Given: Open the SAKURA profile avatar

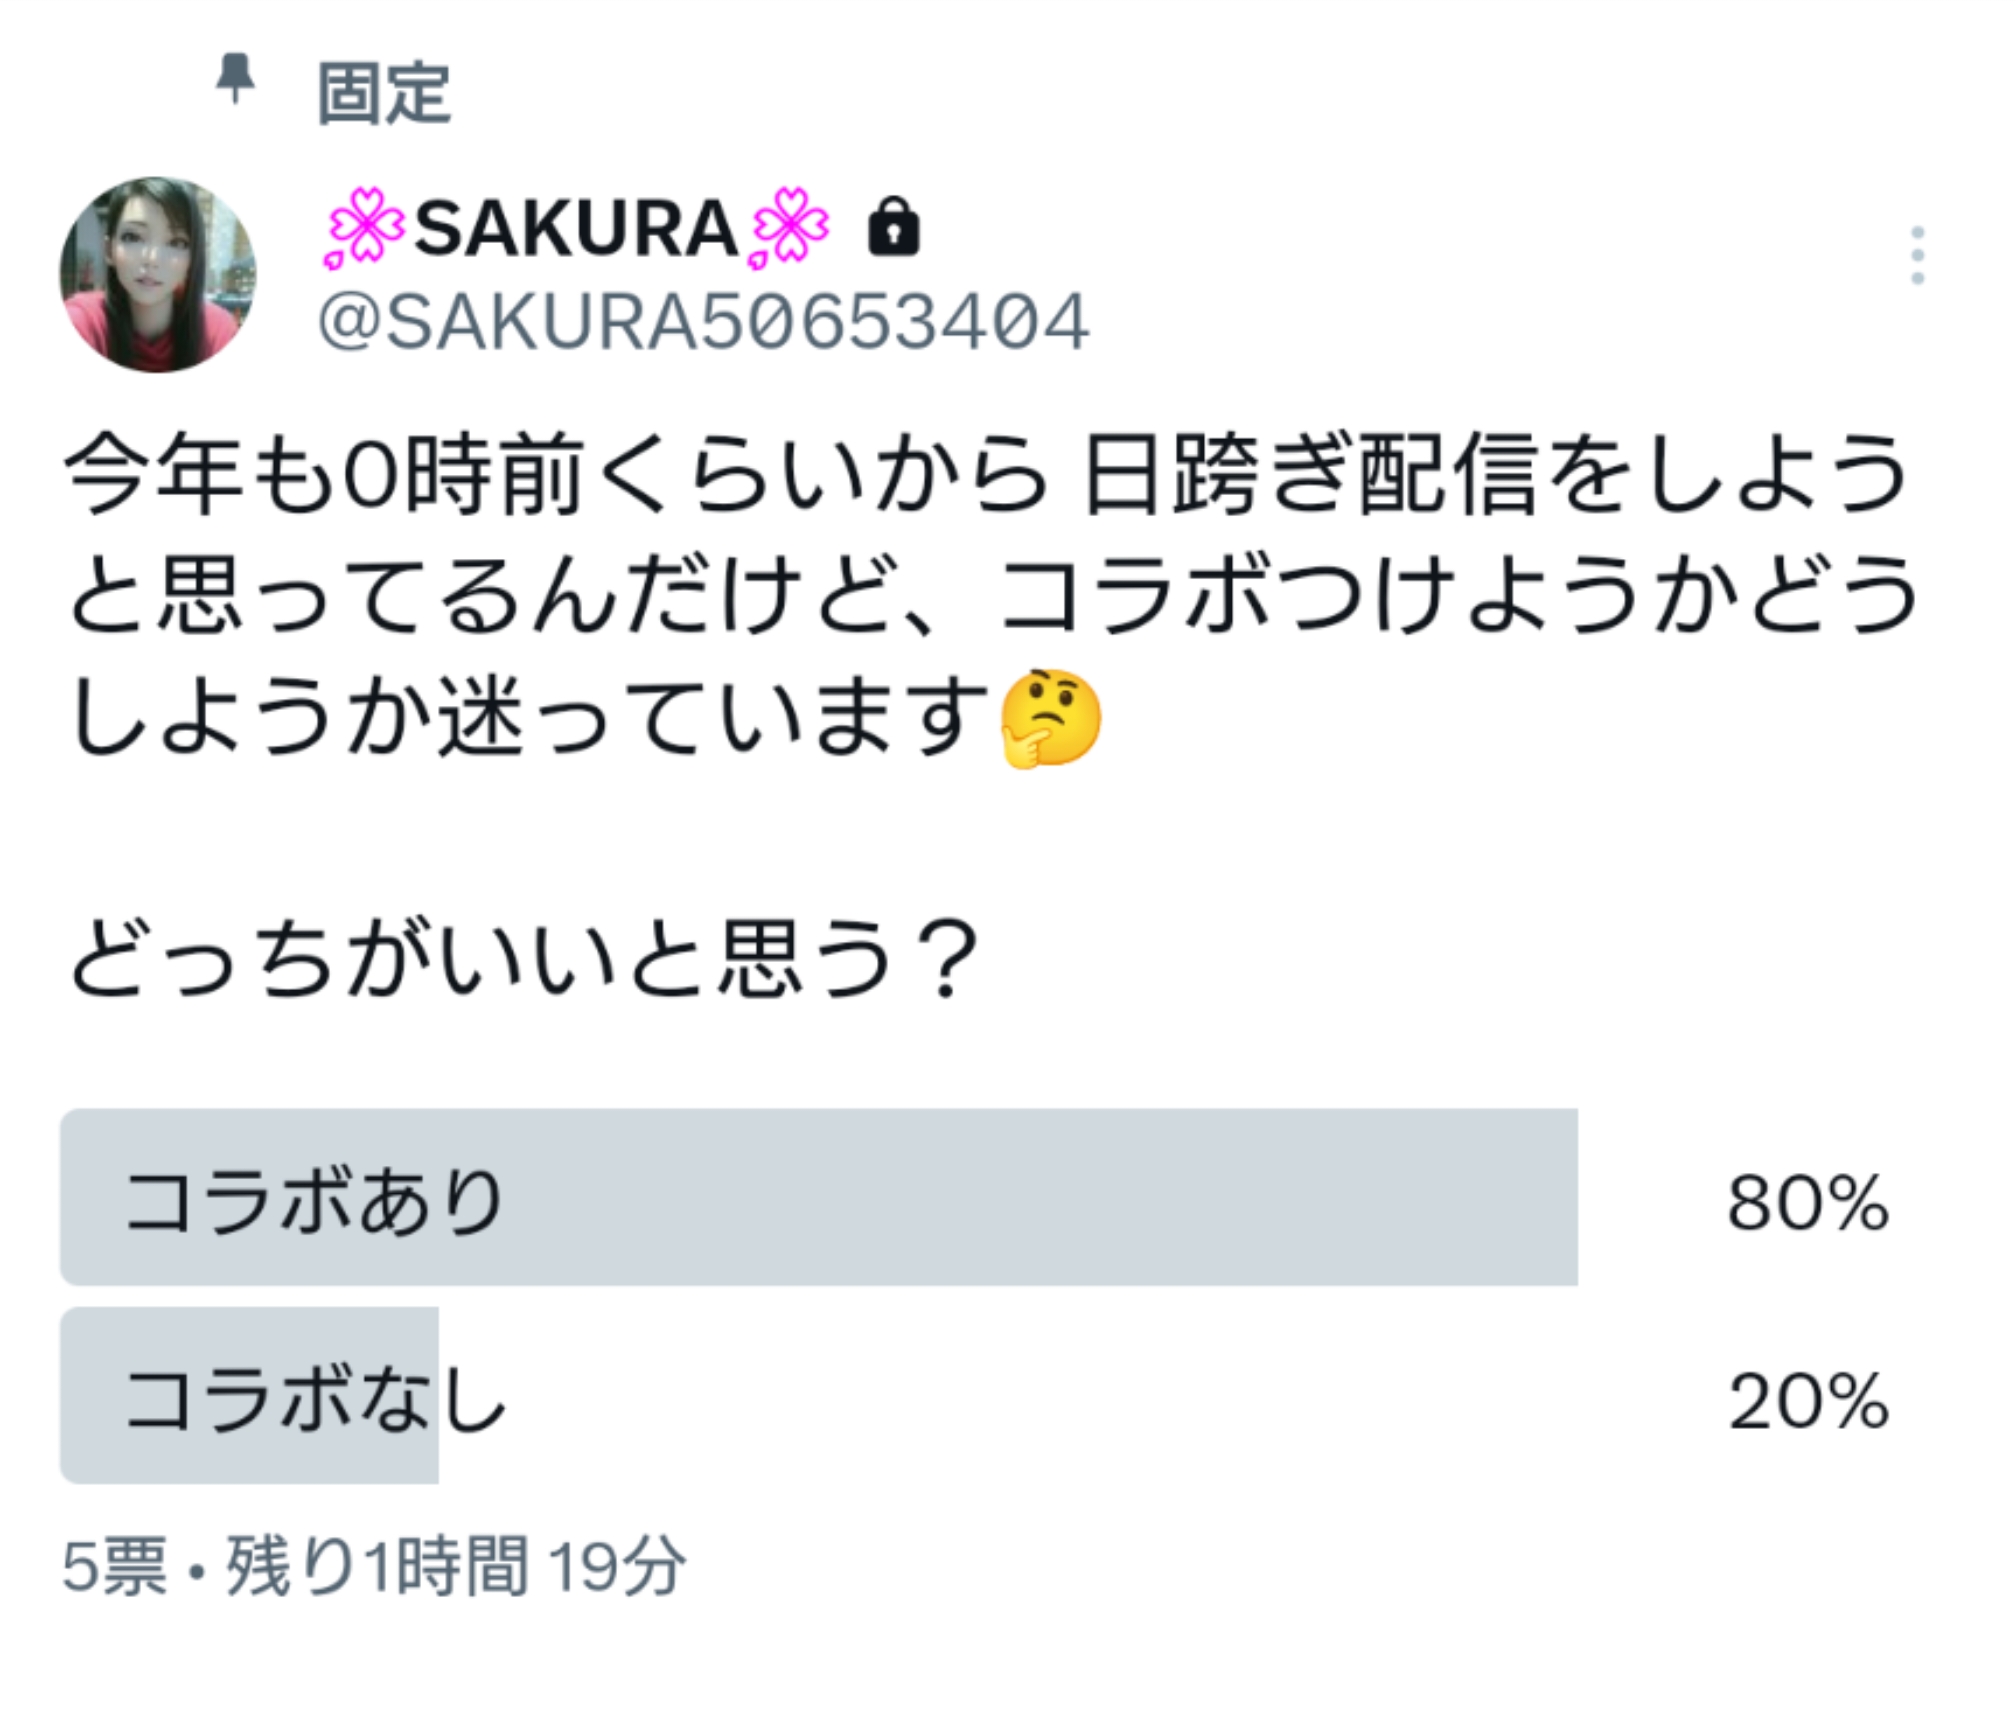Looking at the screenshot, I should tap(158, 275).
